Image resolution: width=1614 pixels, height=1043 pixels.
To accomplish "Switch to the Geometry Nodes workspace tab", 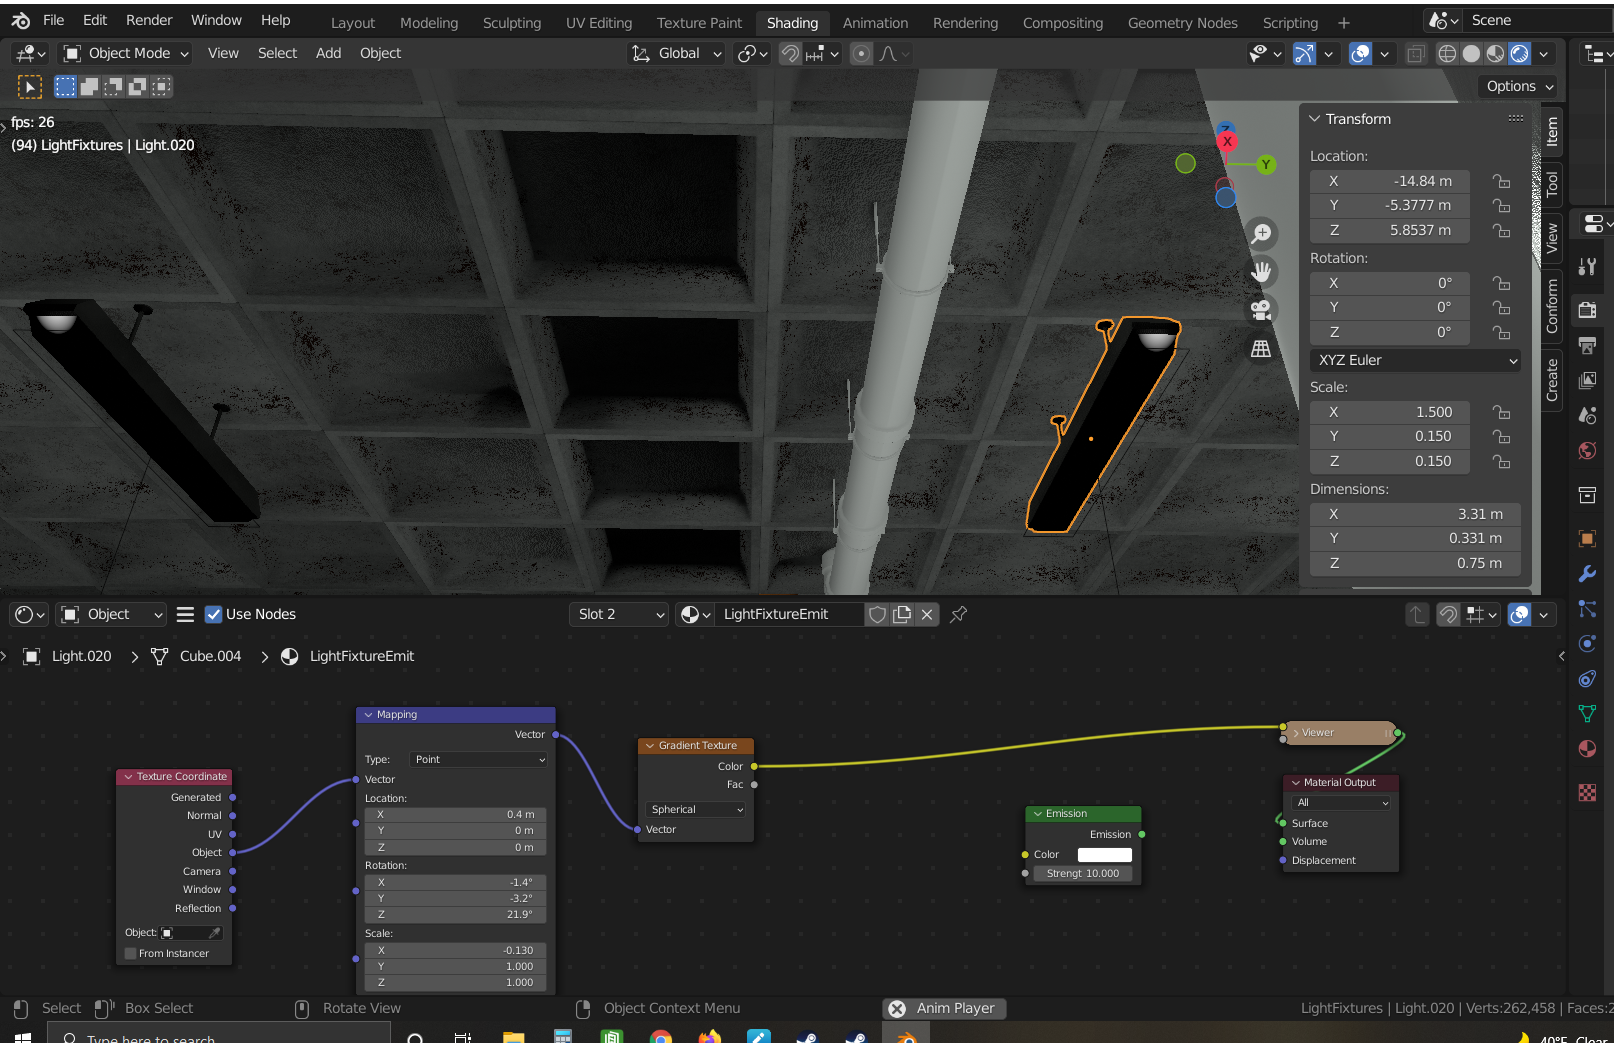I will pyautogui.click(x=1182, y=22).
